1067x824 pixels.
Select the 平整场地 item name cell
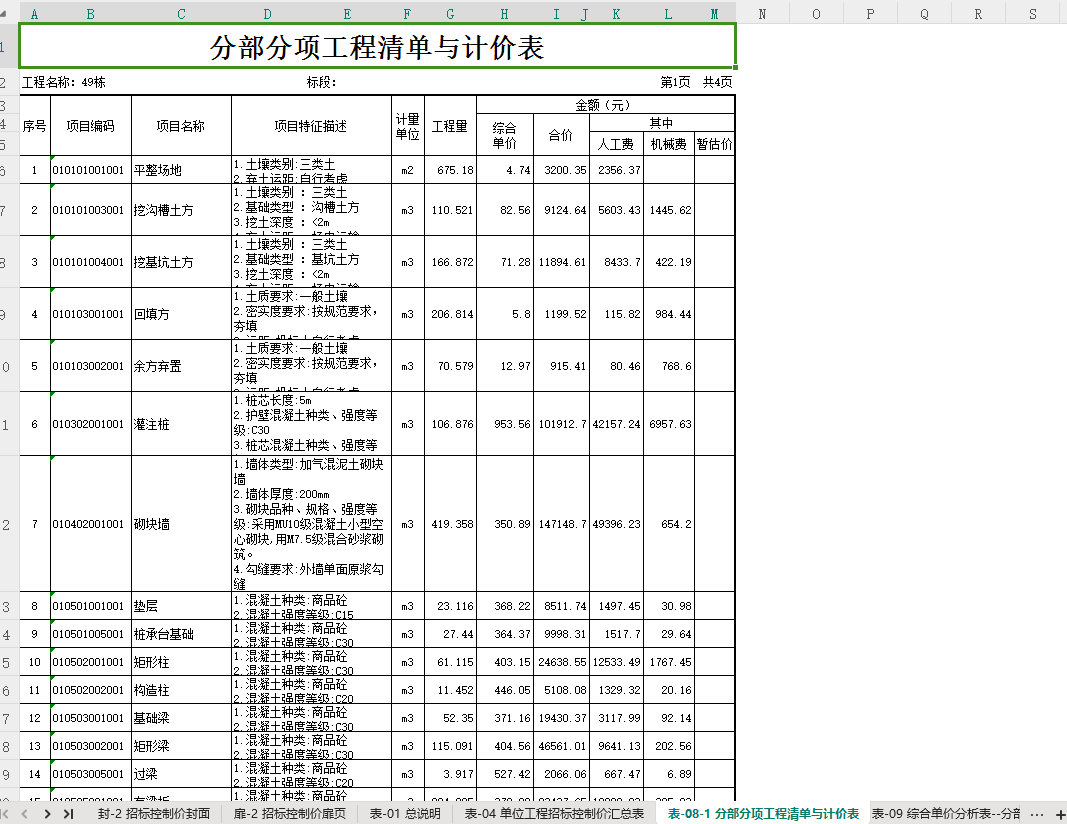click(x=181, y=170)
